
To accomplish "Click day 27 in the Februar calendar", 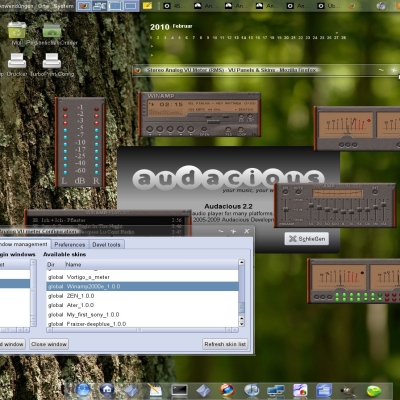I will point(337,38).
